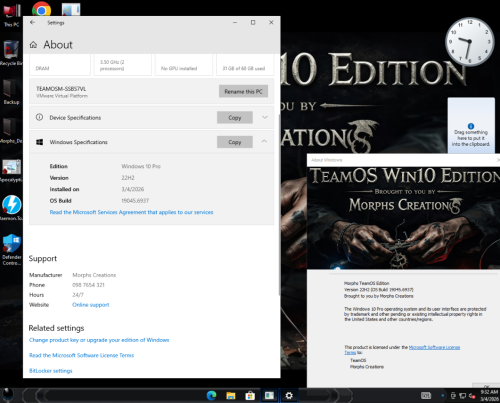Open Microsoft Software License link in About Windows
500x403 pixels.
click(434, 347)
